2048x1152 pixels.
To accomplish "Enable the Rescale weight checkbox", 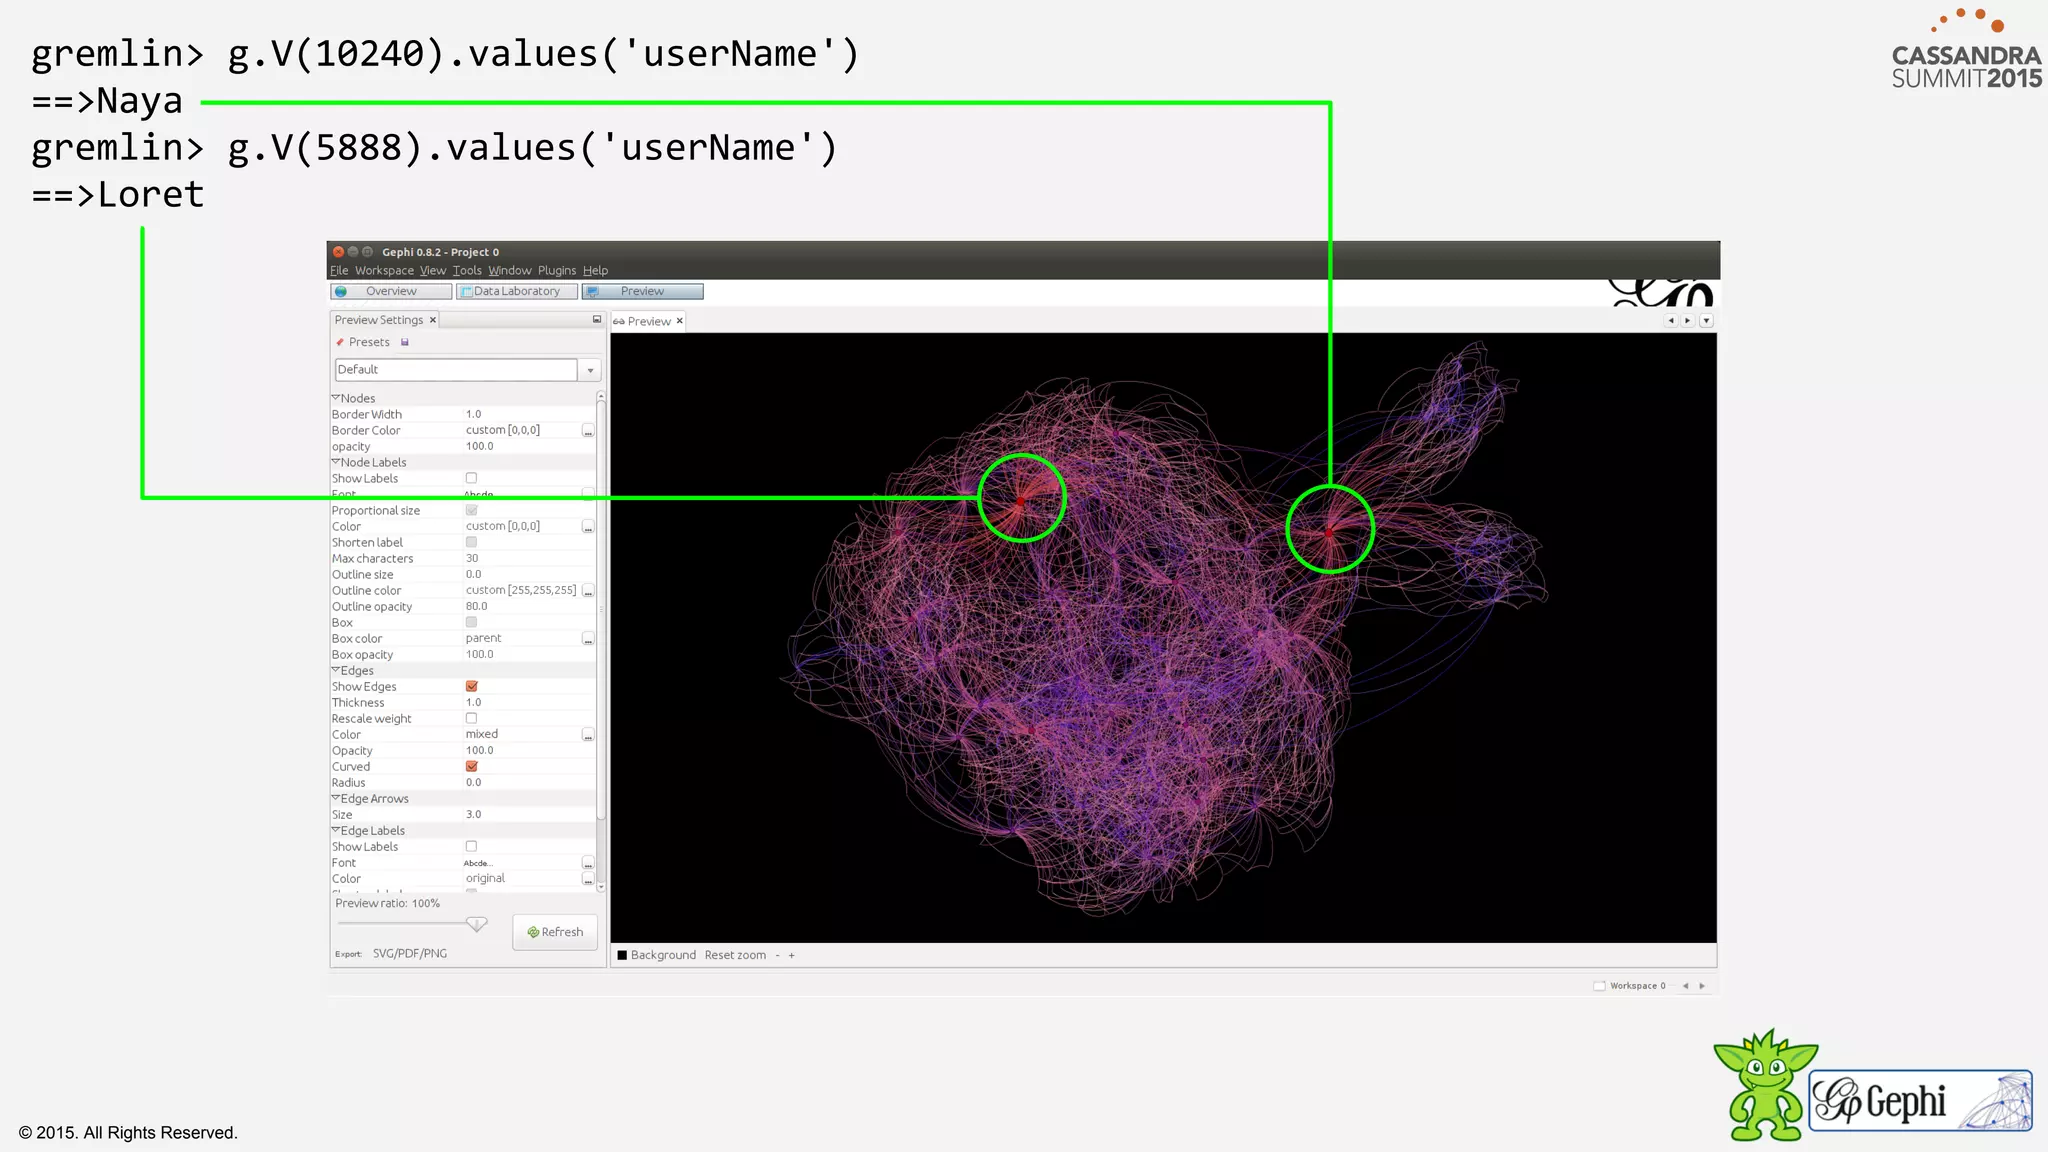I will [472, 719].
